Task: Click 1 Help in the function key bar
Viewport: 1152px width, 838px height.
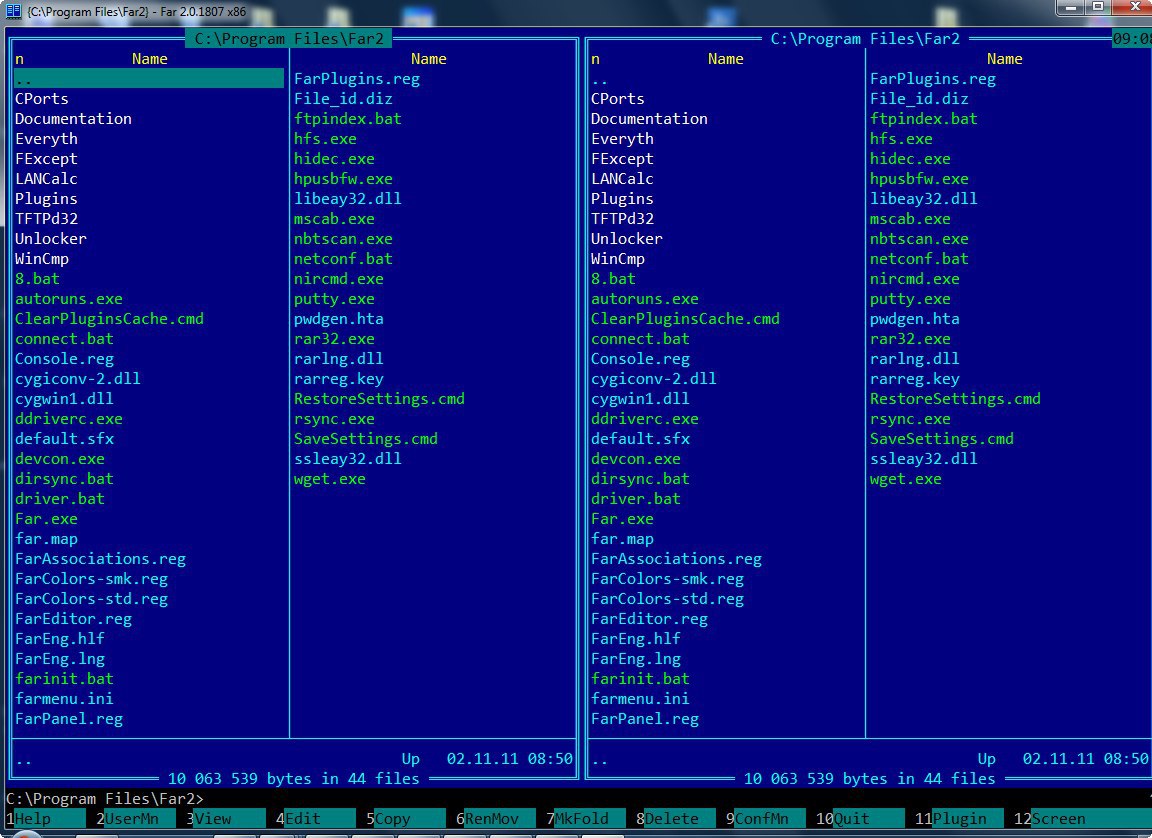Action: tap(46, 818)
